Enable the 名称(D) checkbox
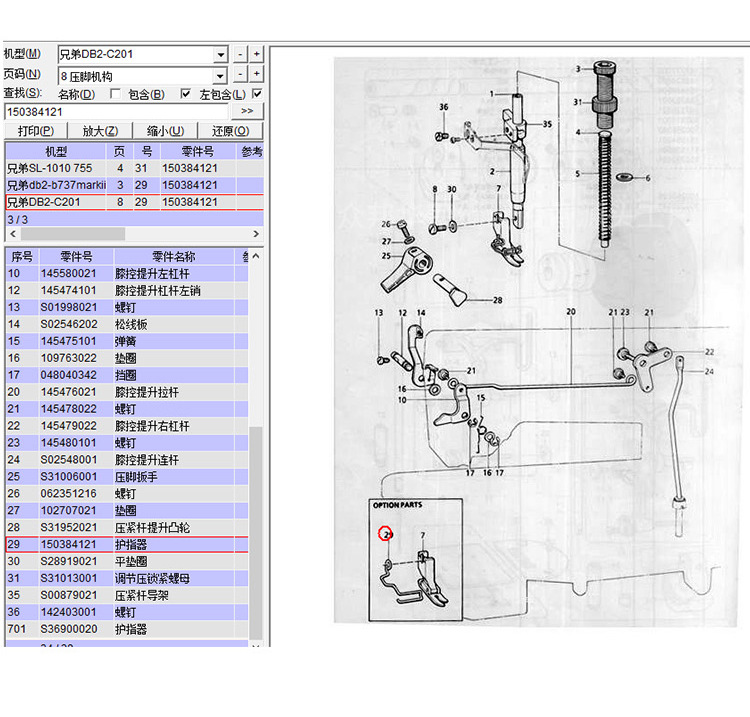 point(115,94)
